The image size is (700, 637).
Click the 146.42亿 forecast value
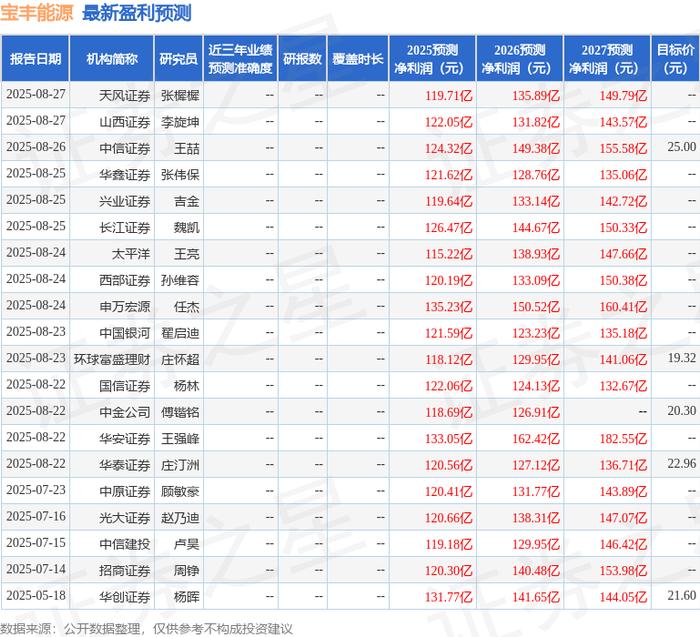pos(623,544)
